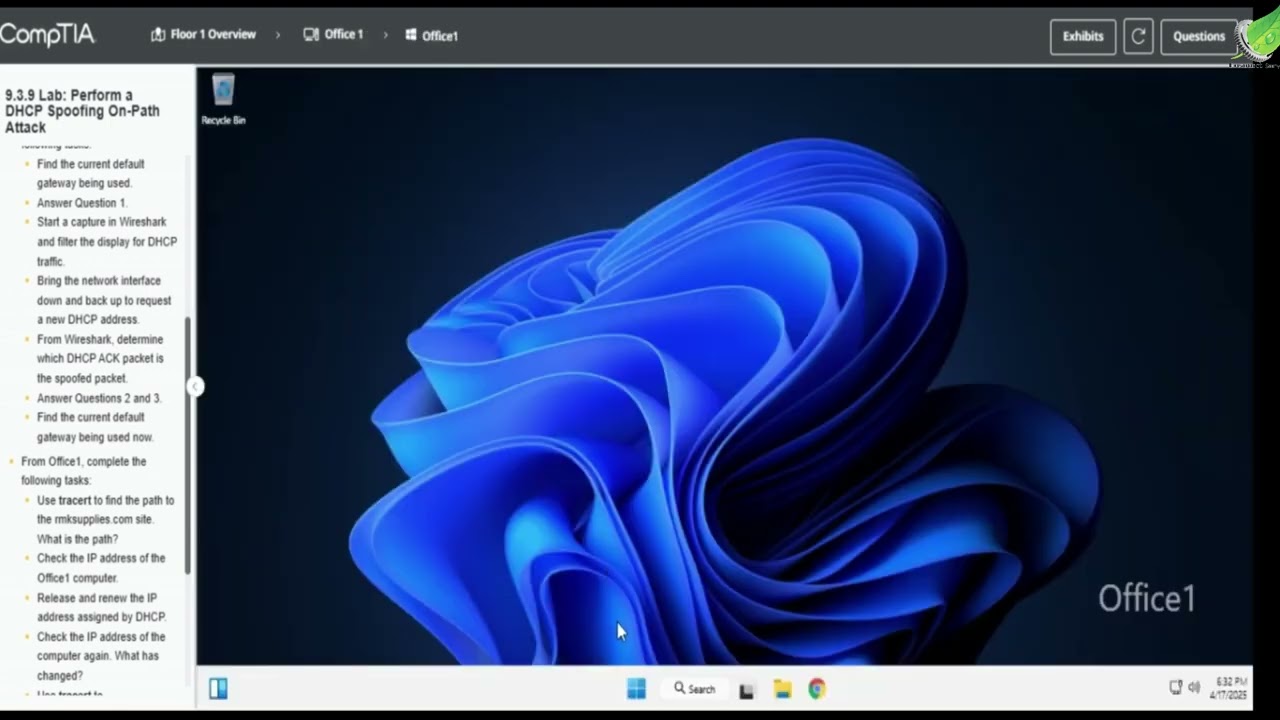Click the refresh icon button in header

click(x=1138, y=36)
